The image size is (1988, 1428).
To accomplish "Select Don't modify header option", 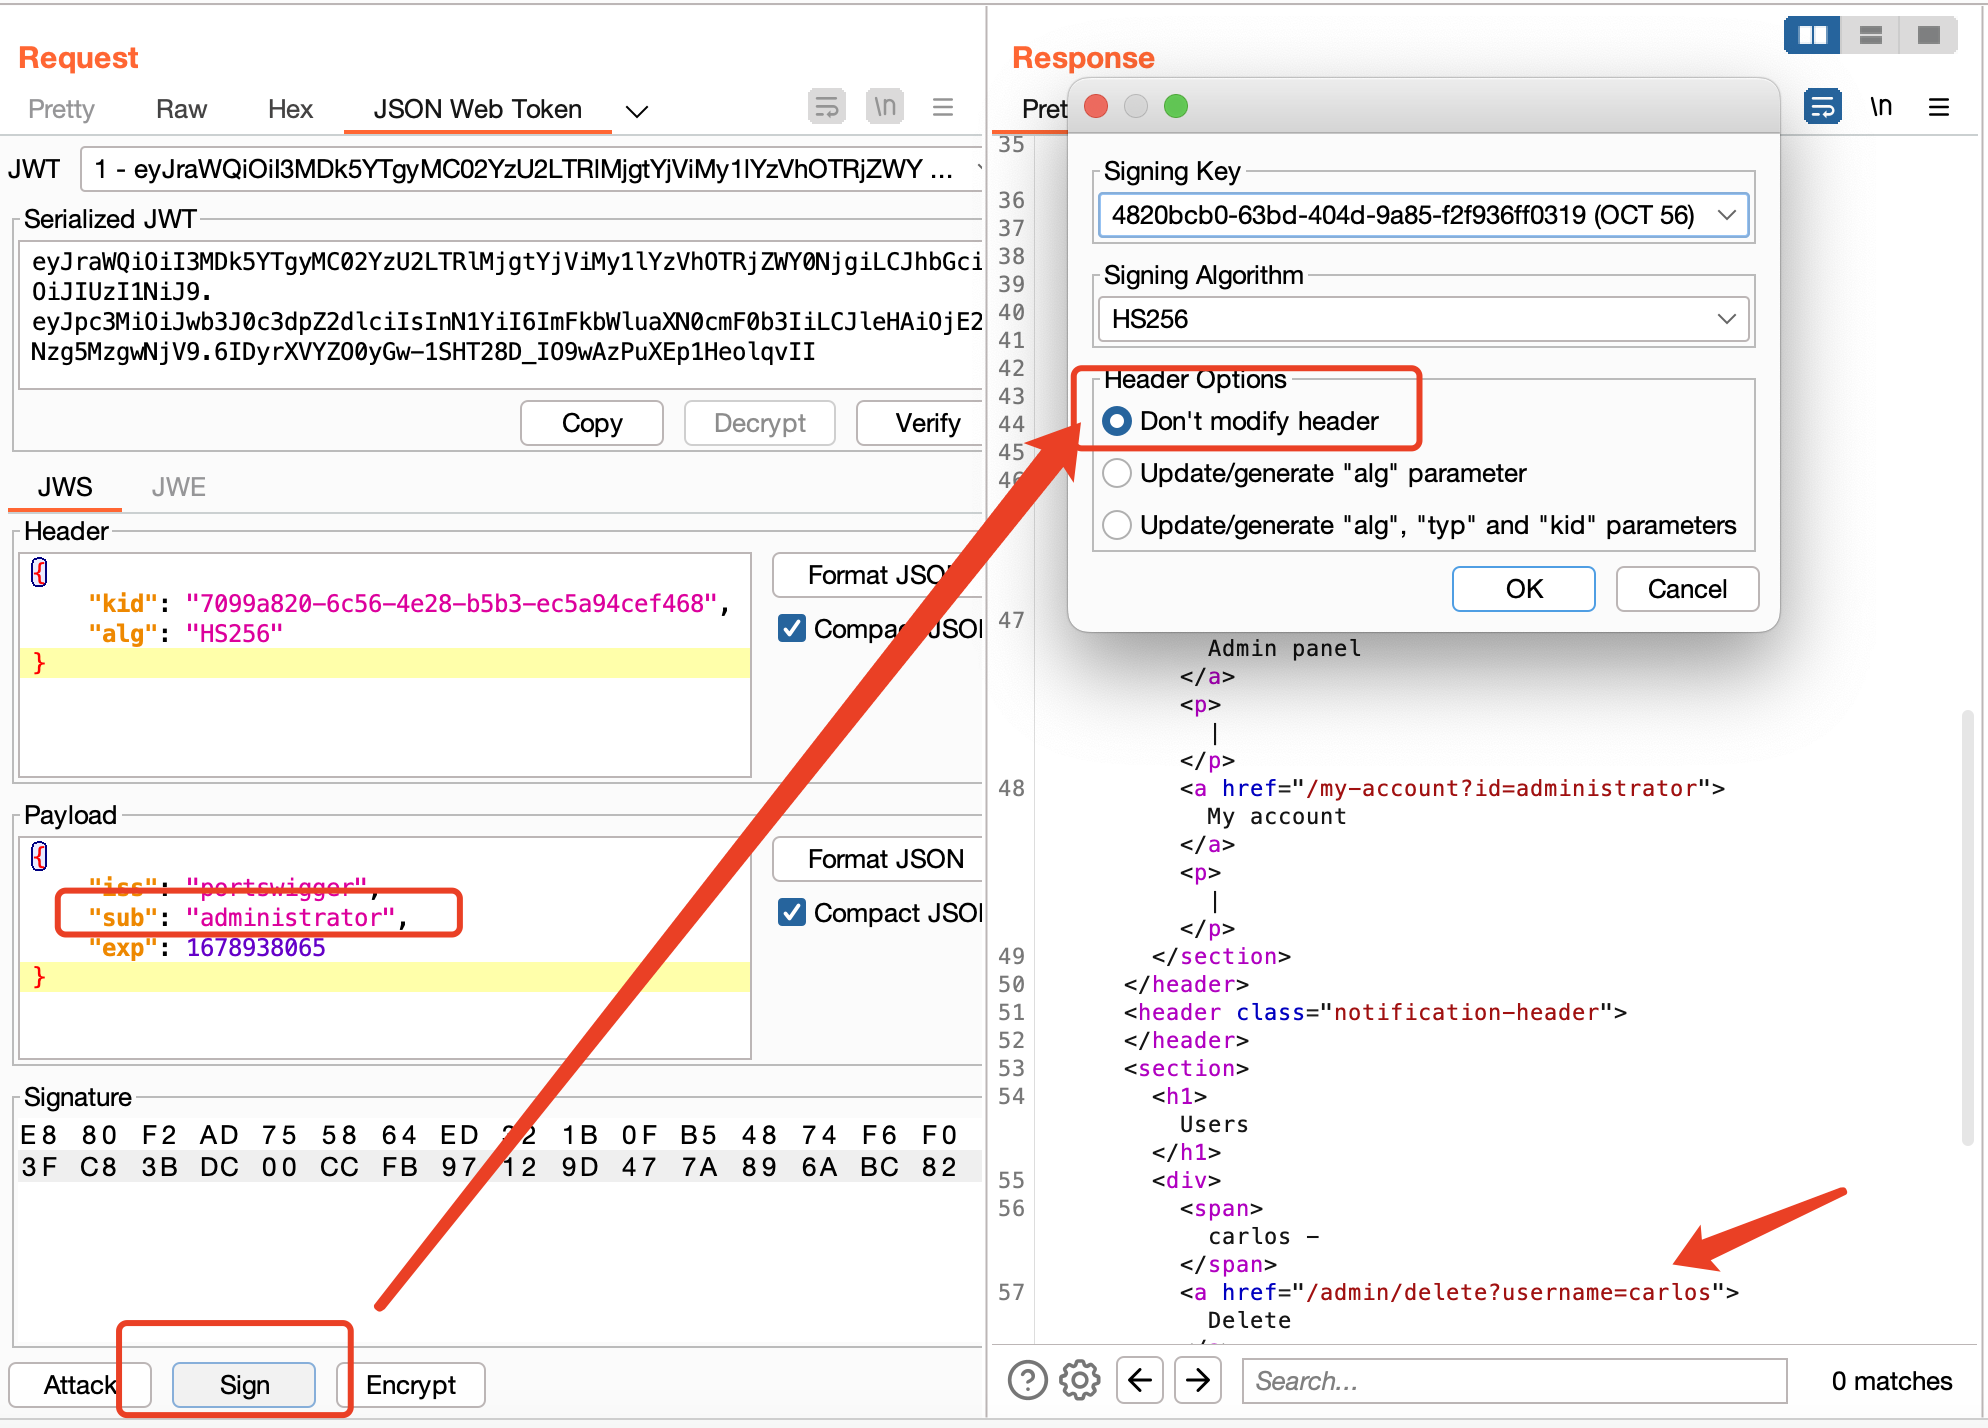I will 1117,421.
